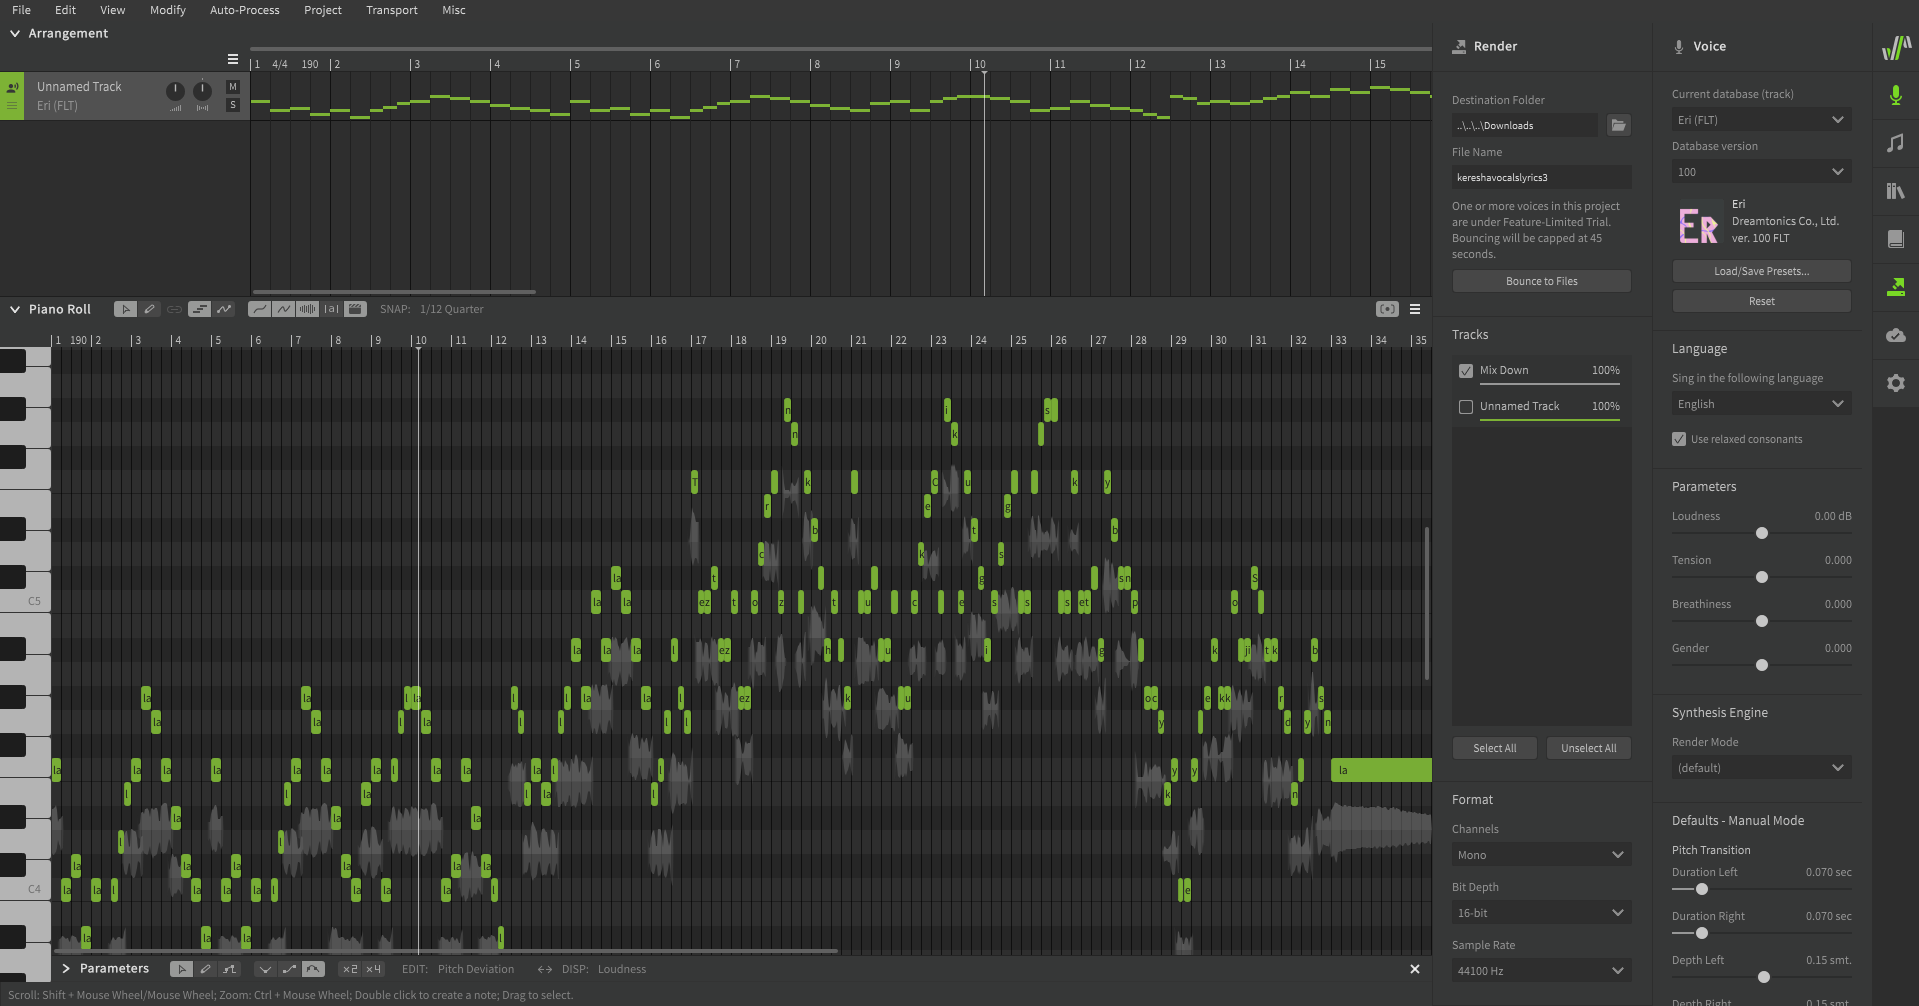Viewport: 1919px width, 1006px height.
Task: Click the Reset button in Voice panel
Action: (1761, 301)
